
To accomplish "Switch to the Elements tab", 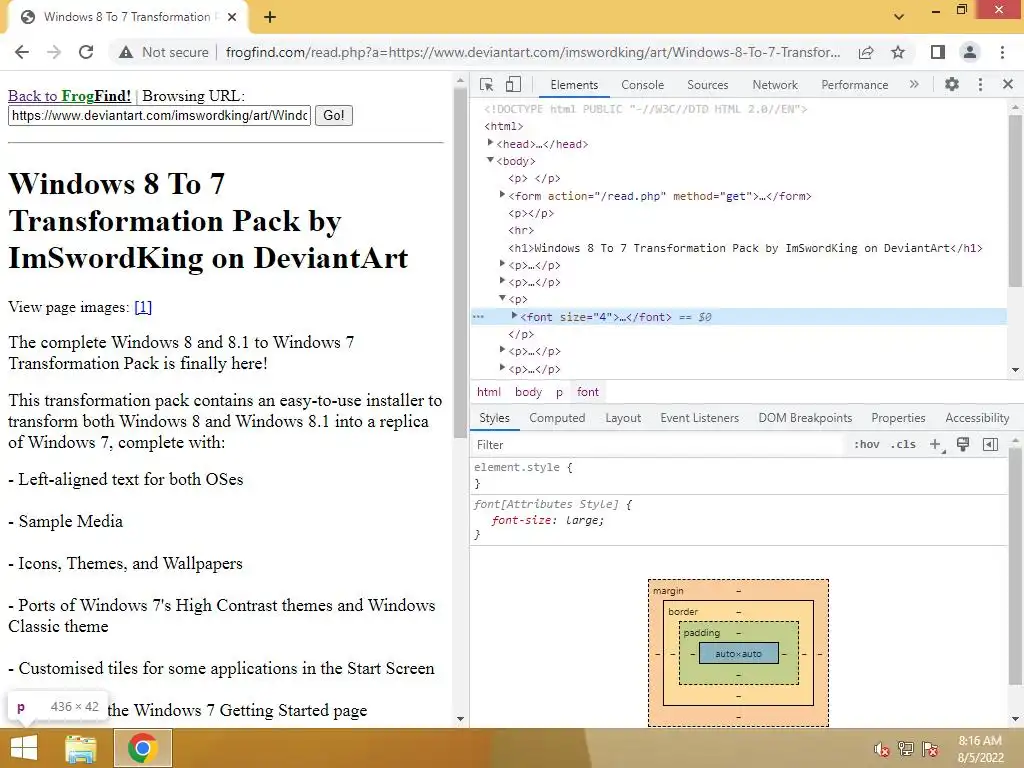I will pyautogui.click(x=574, y=85).
